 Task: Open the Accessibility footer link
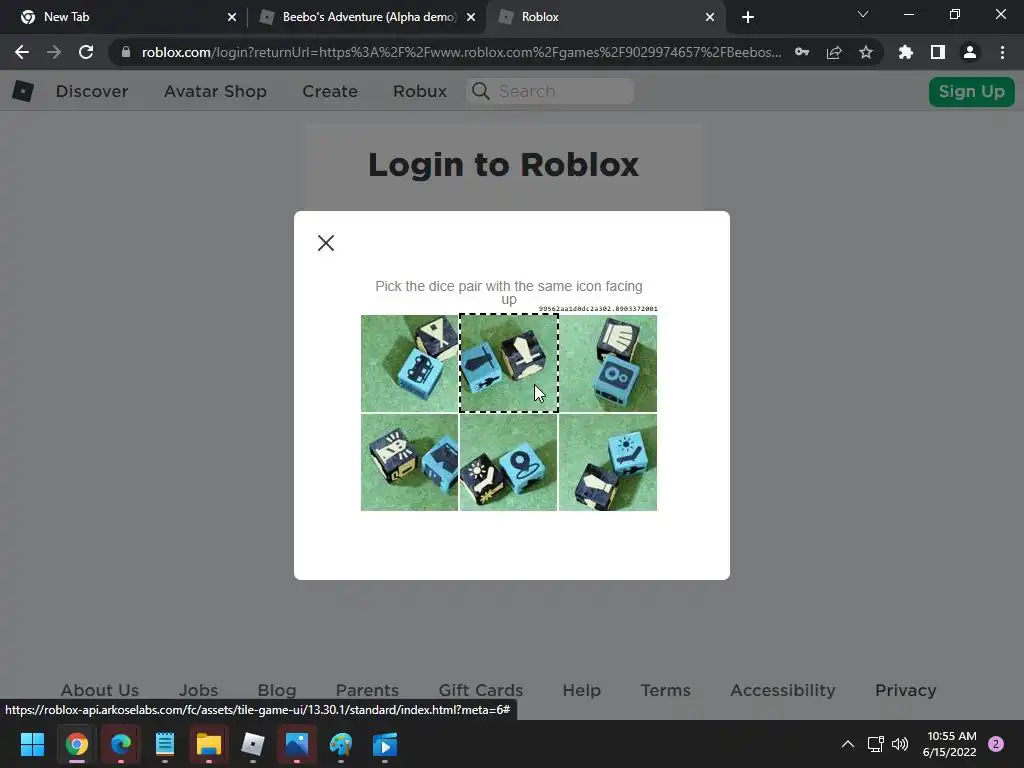783,690
